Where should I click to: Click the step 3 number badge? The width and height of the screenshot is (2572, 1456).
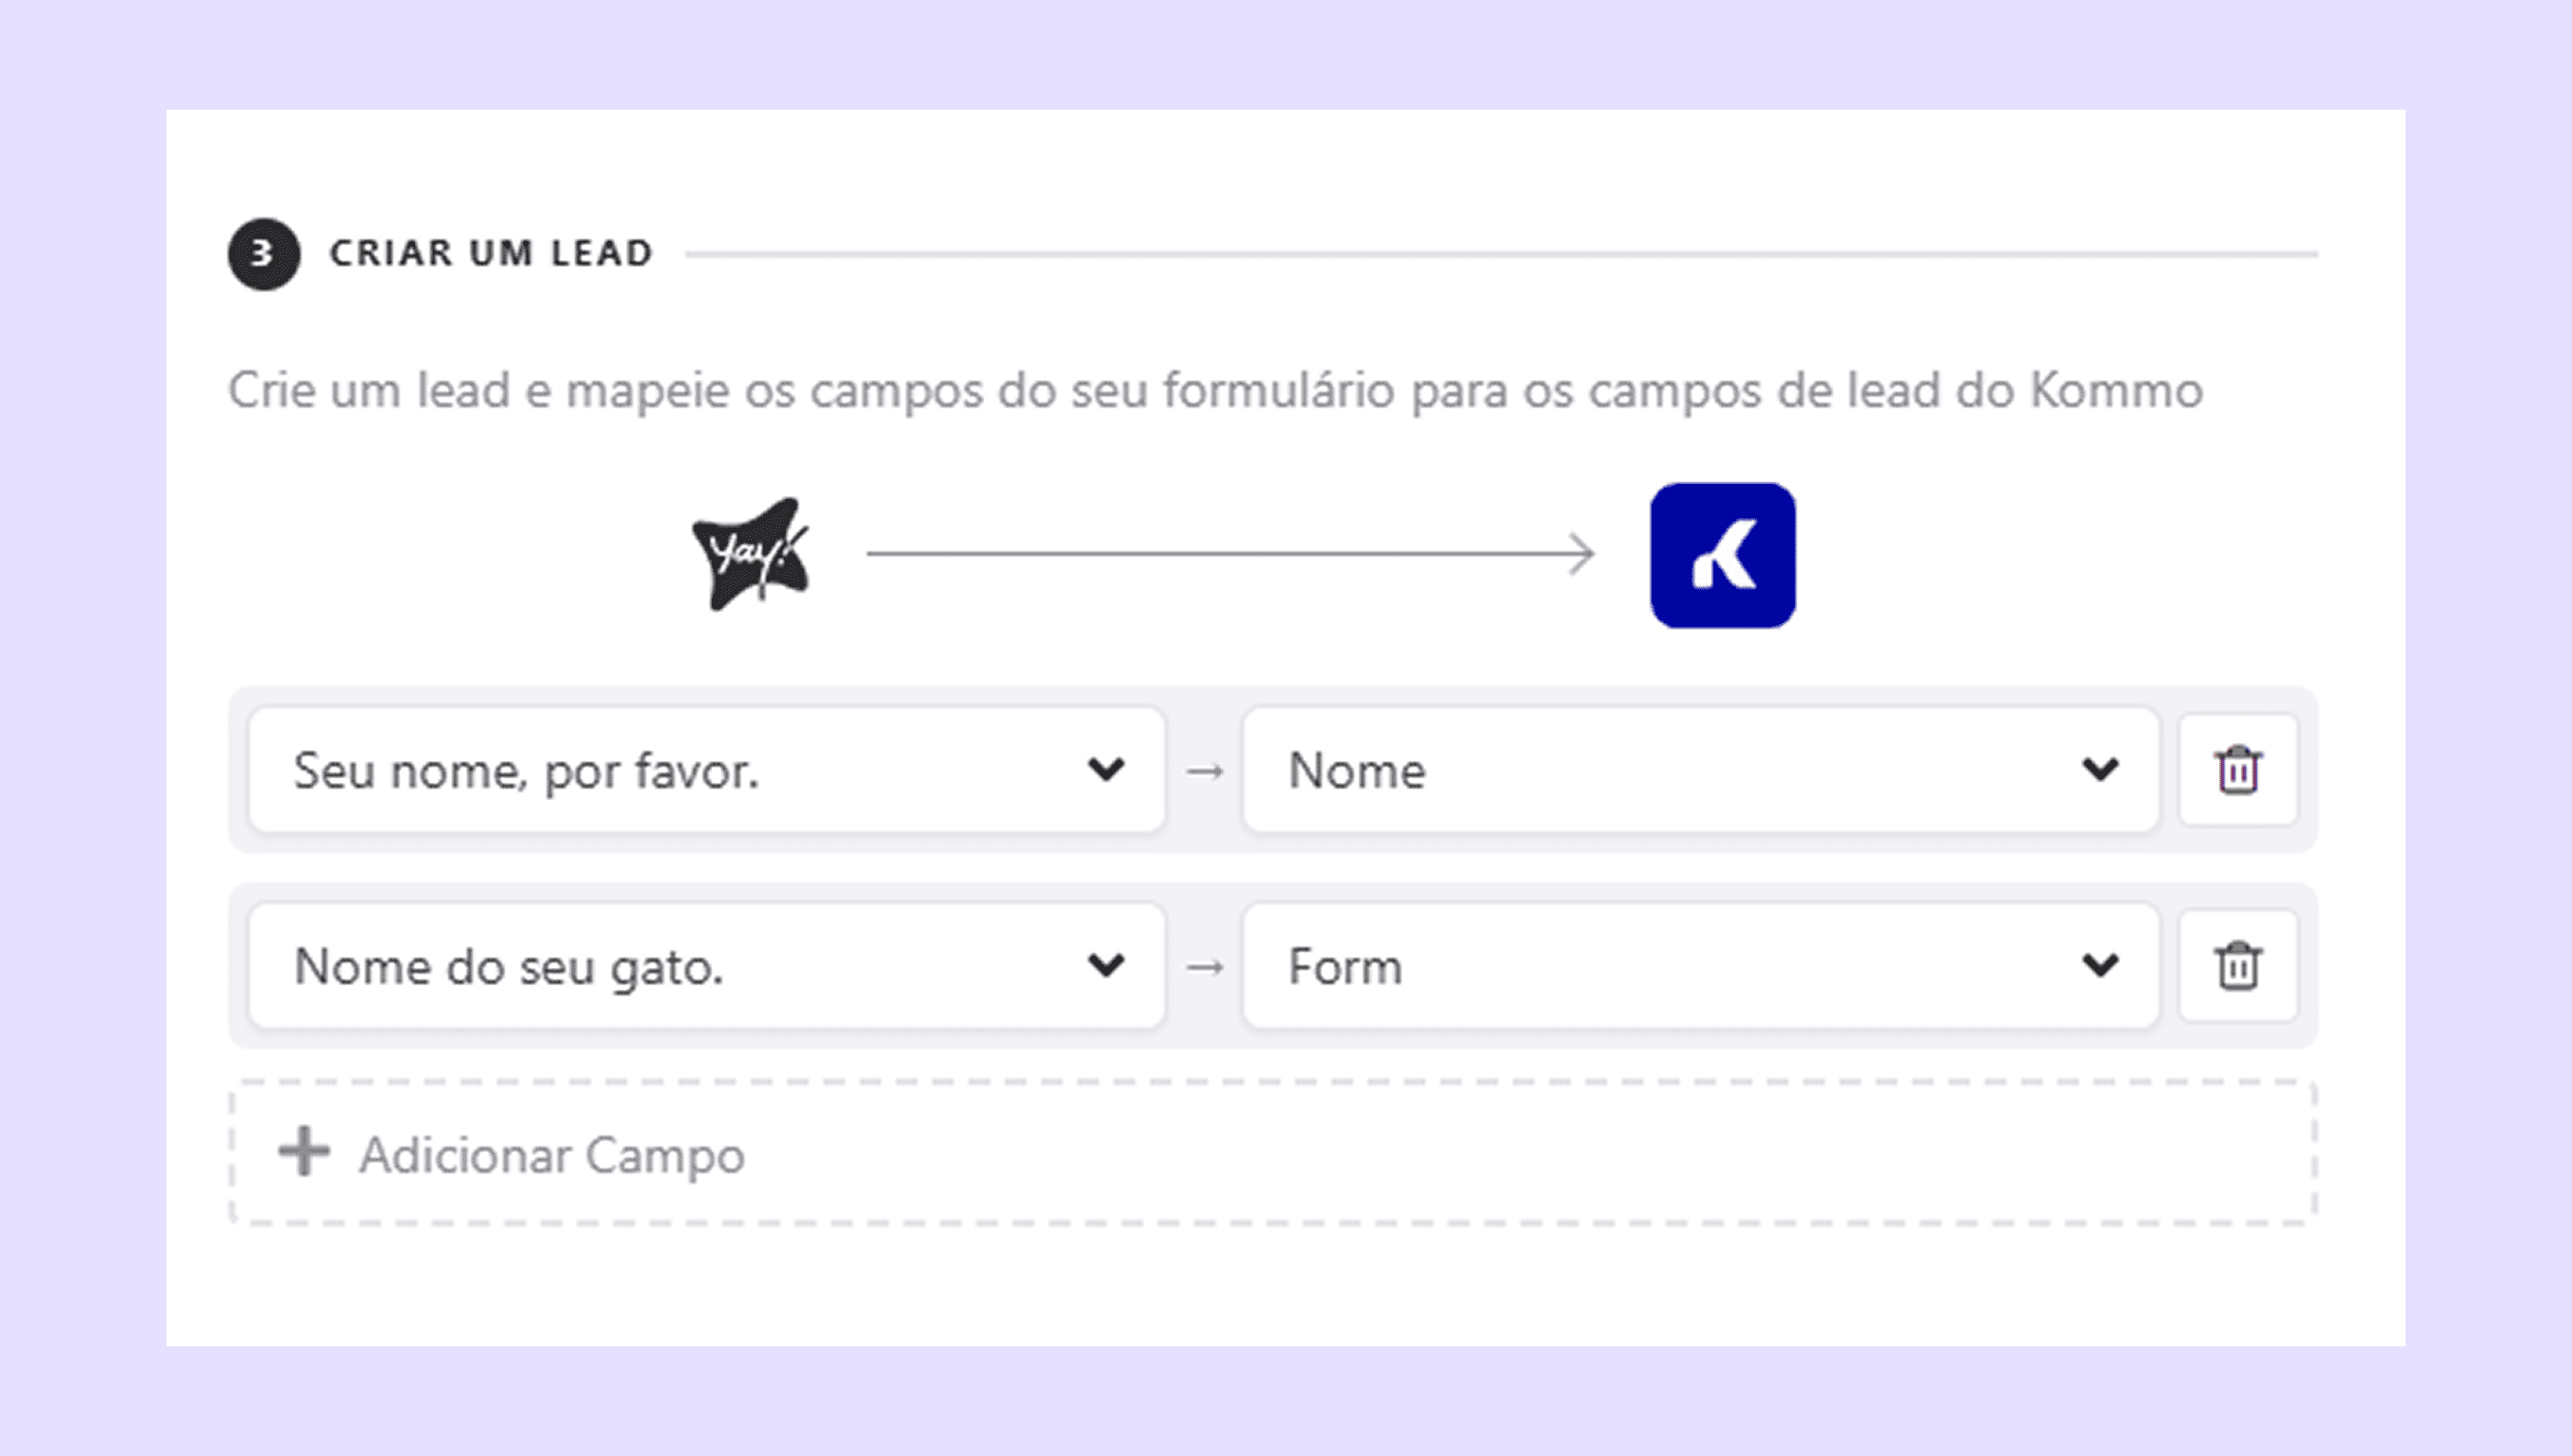click(263, 254)
